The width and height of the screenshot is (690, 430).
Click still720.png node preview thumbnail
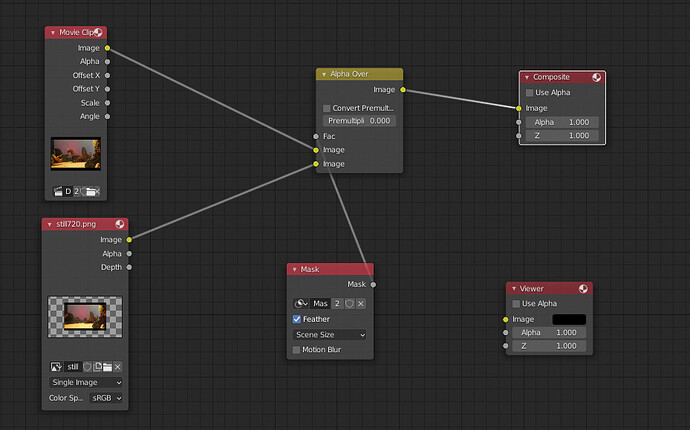pos(85,317)
